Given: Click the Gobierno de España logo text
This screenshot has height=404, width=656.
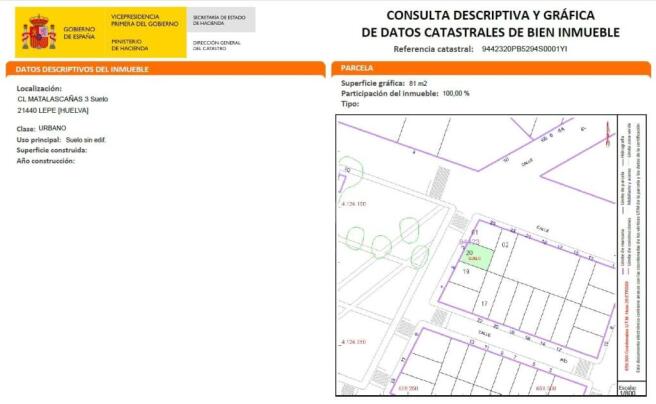Looking at the screenshot, I should pyautogui.click(x=79, y=33).
